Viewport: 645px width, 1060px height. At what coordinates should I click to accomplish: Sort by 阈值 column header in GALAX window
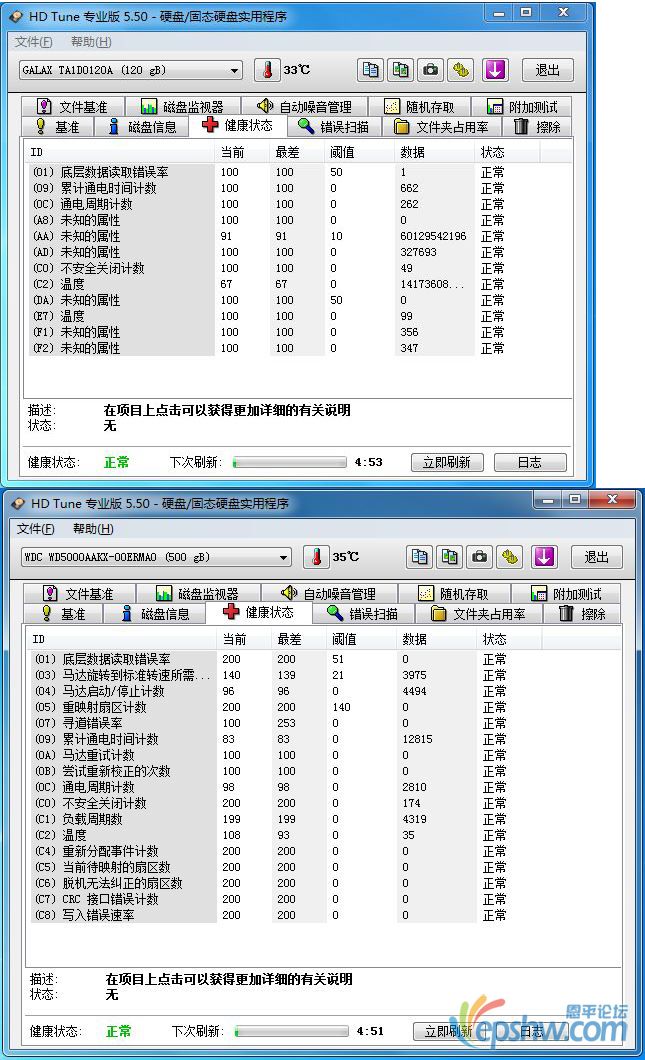click(358, 152)
